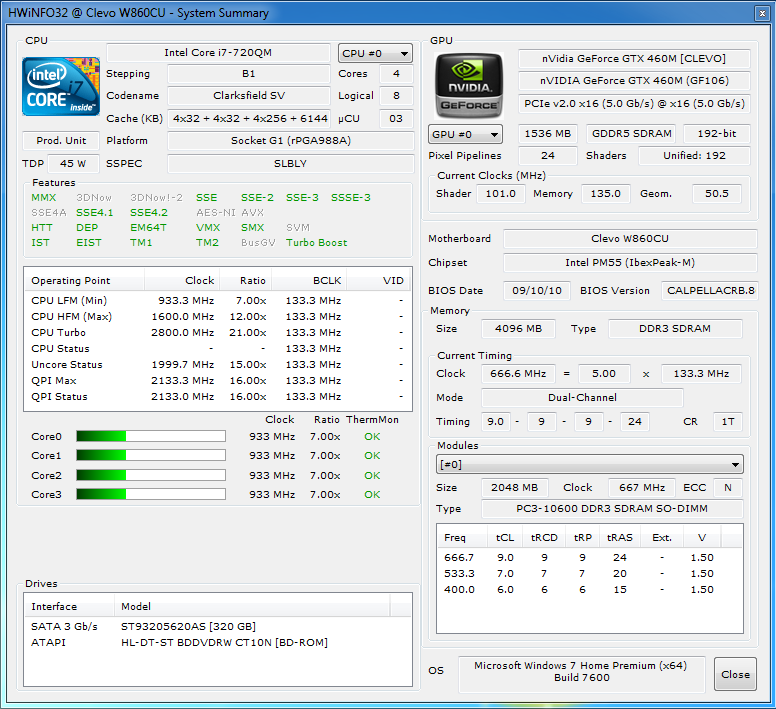Click the Freq column header in modules table
This screenshot has height=709, width=776.
click(462, 537)
